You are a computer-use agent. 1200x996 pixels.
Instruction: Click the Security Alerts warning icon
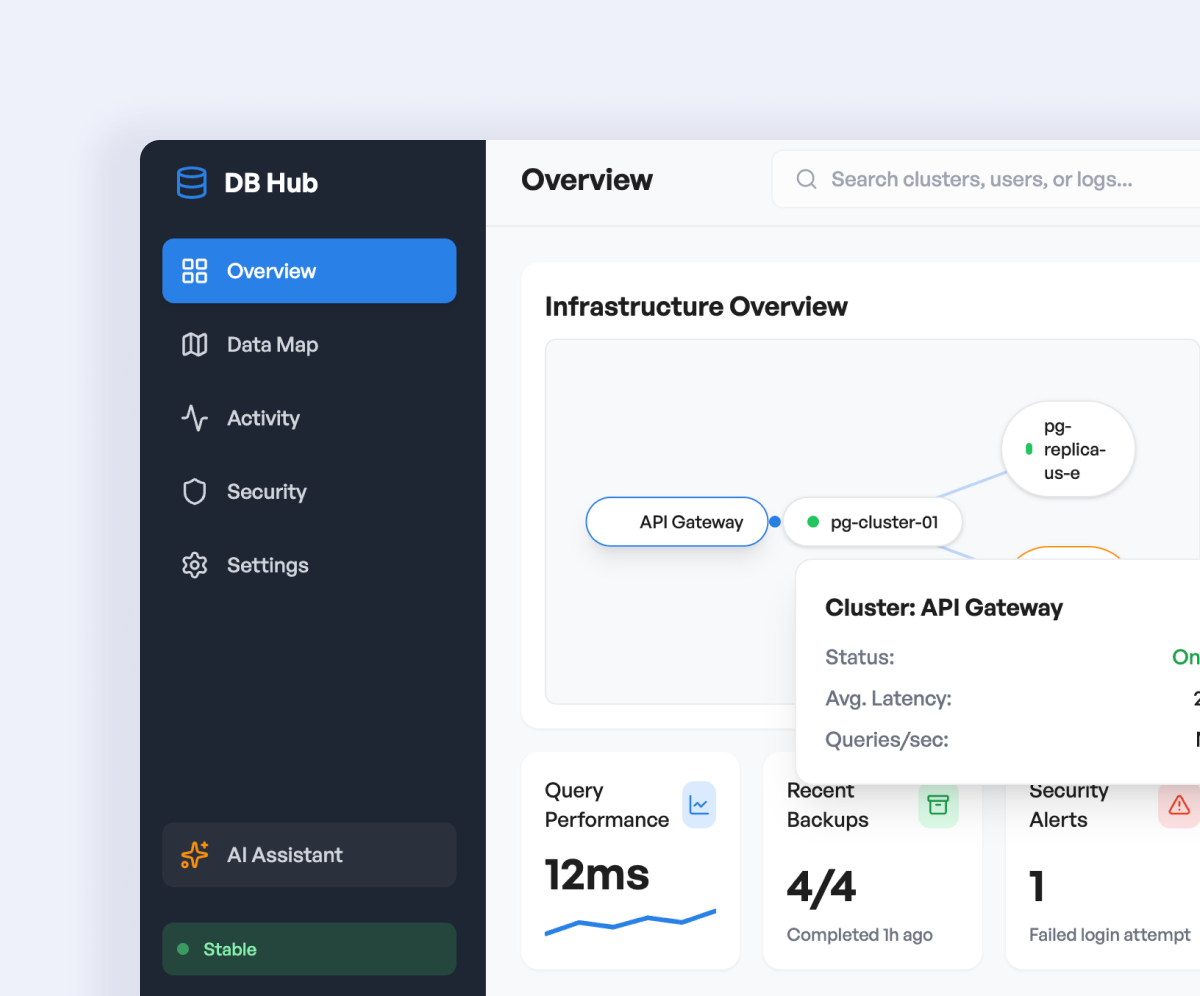1179,805
